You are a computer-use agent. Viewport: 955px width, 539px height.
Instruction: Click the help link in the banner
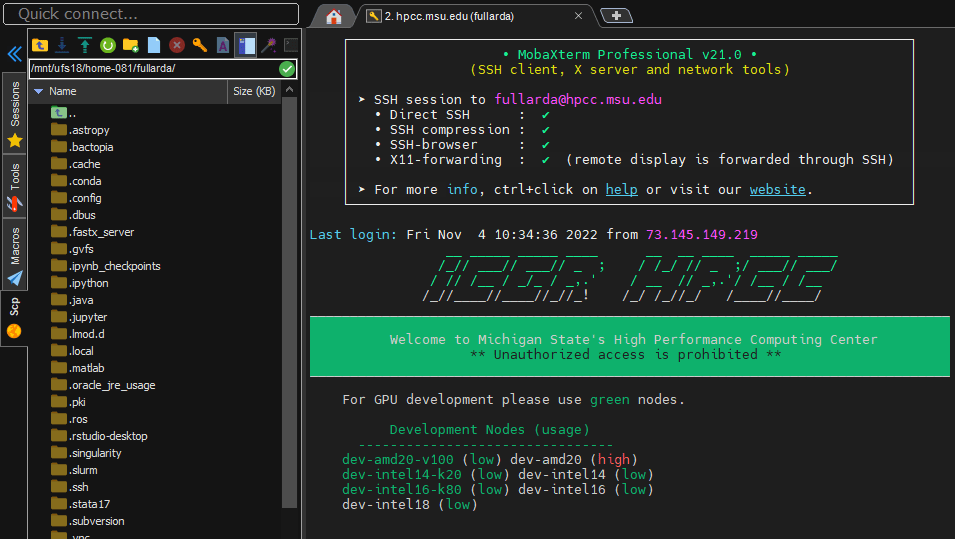click(621, 189)
